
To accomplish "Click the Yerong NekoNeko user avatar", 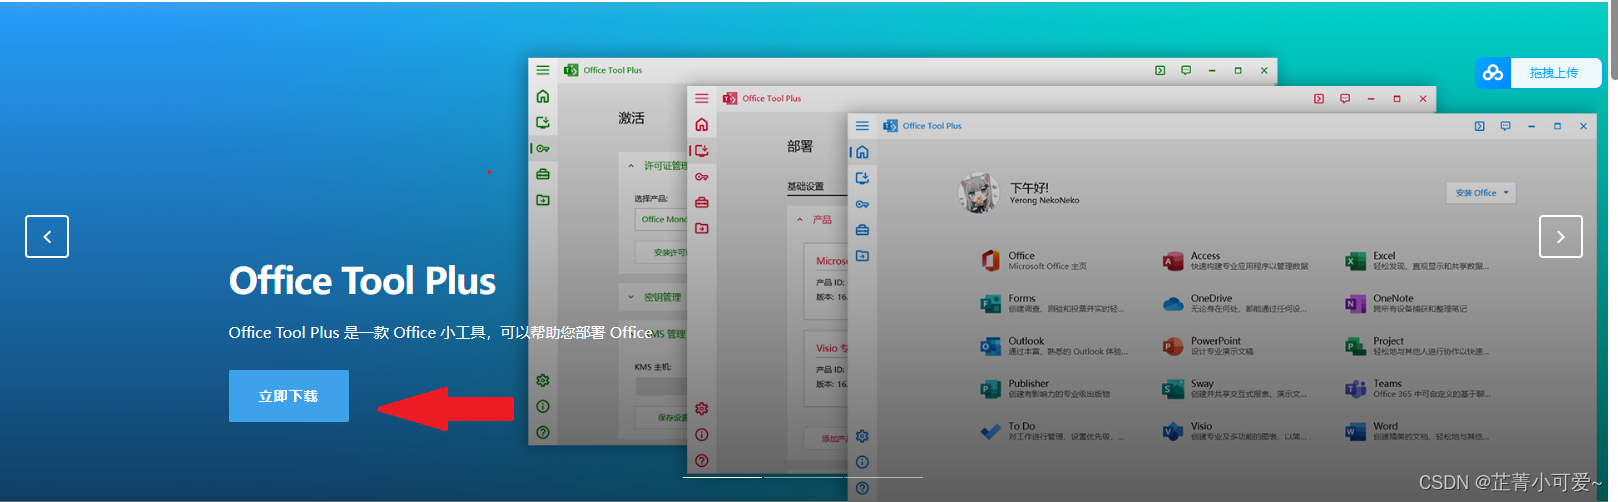I will click(x=979, y=192).
